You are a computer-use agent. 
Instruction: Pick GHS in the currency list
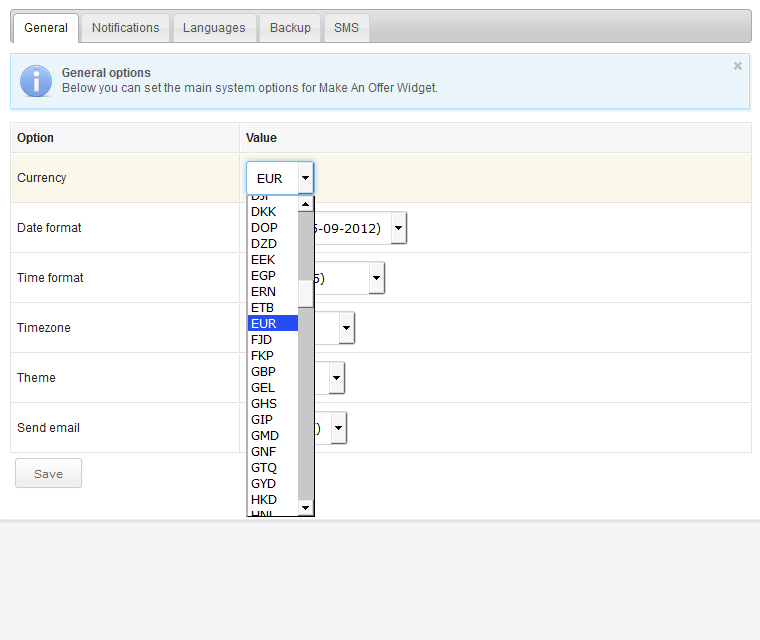tap(272, 404)
